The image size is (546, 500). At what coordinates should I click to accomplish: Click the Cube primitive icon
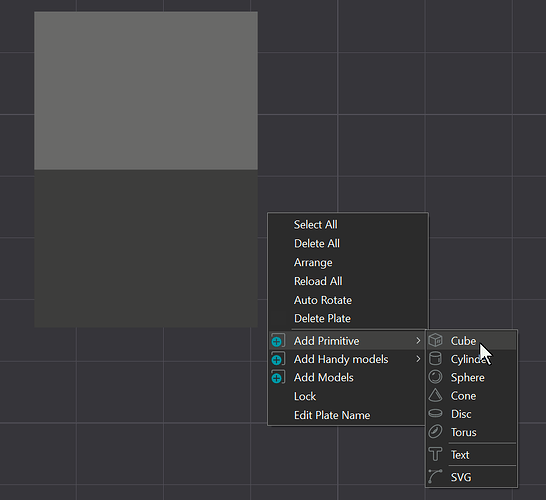(x=435, y=340)
